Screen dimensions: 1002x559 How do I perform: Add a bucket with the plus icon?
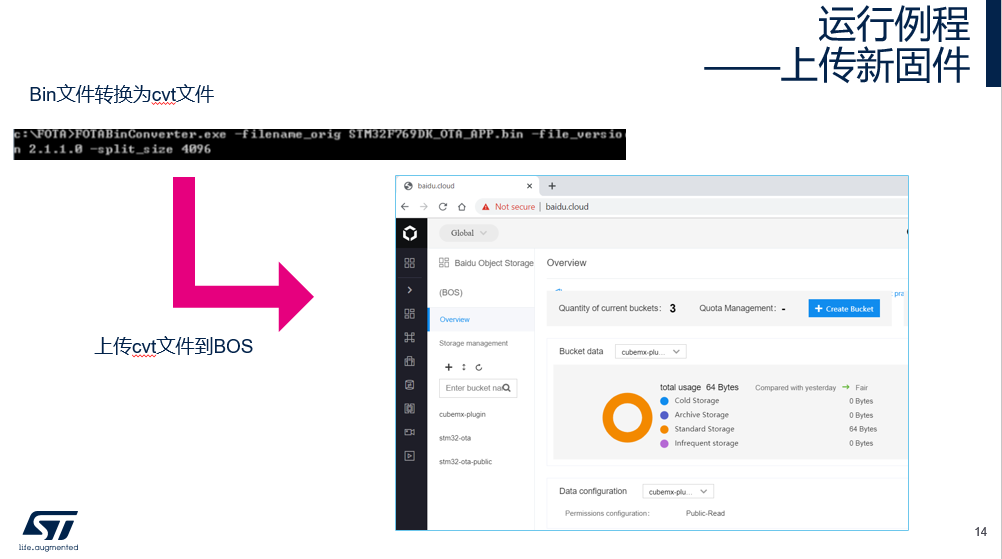click(449, 367)
